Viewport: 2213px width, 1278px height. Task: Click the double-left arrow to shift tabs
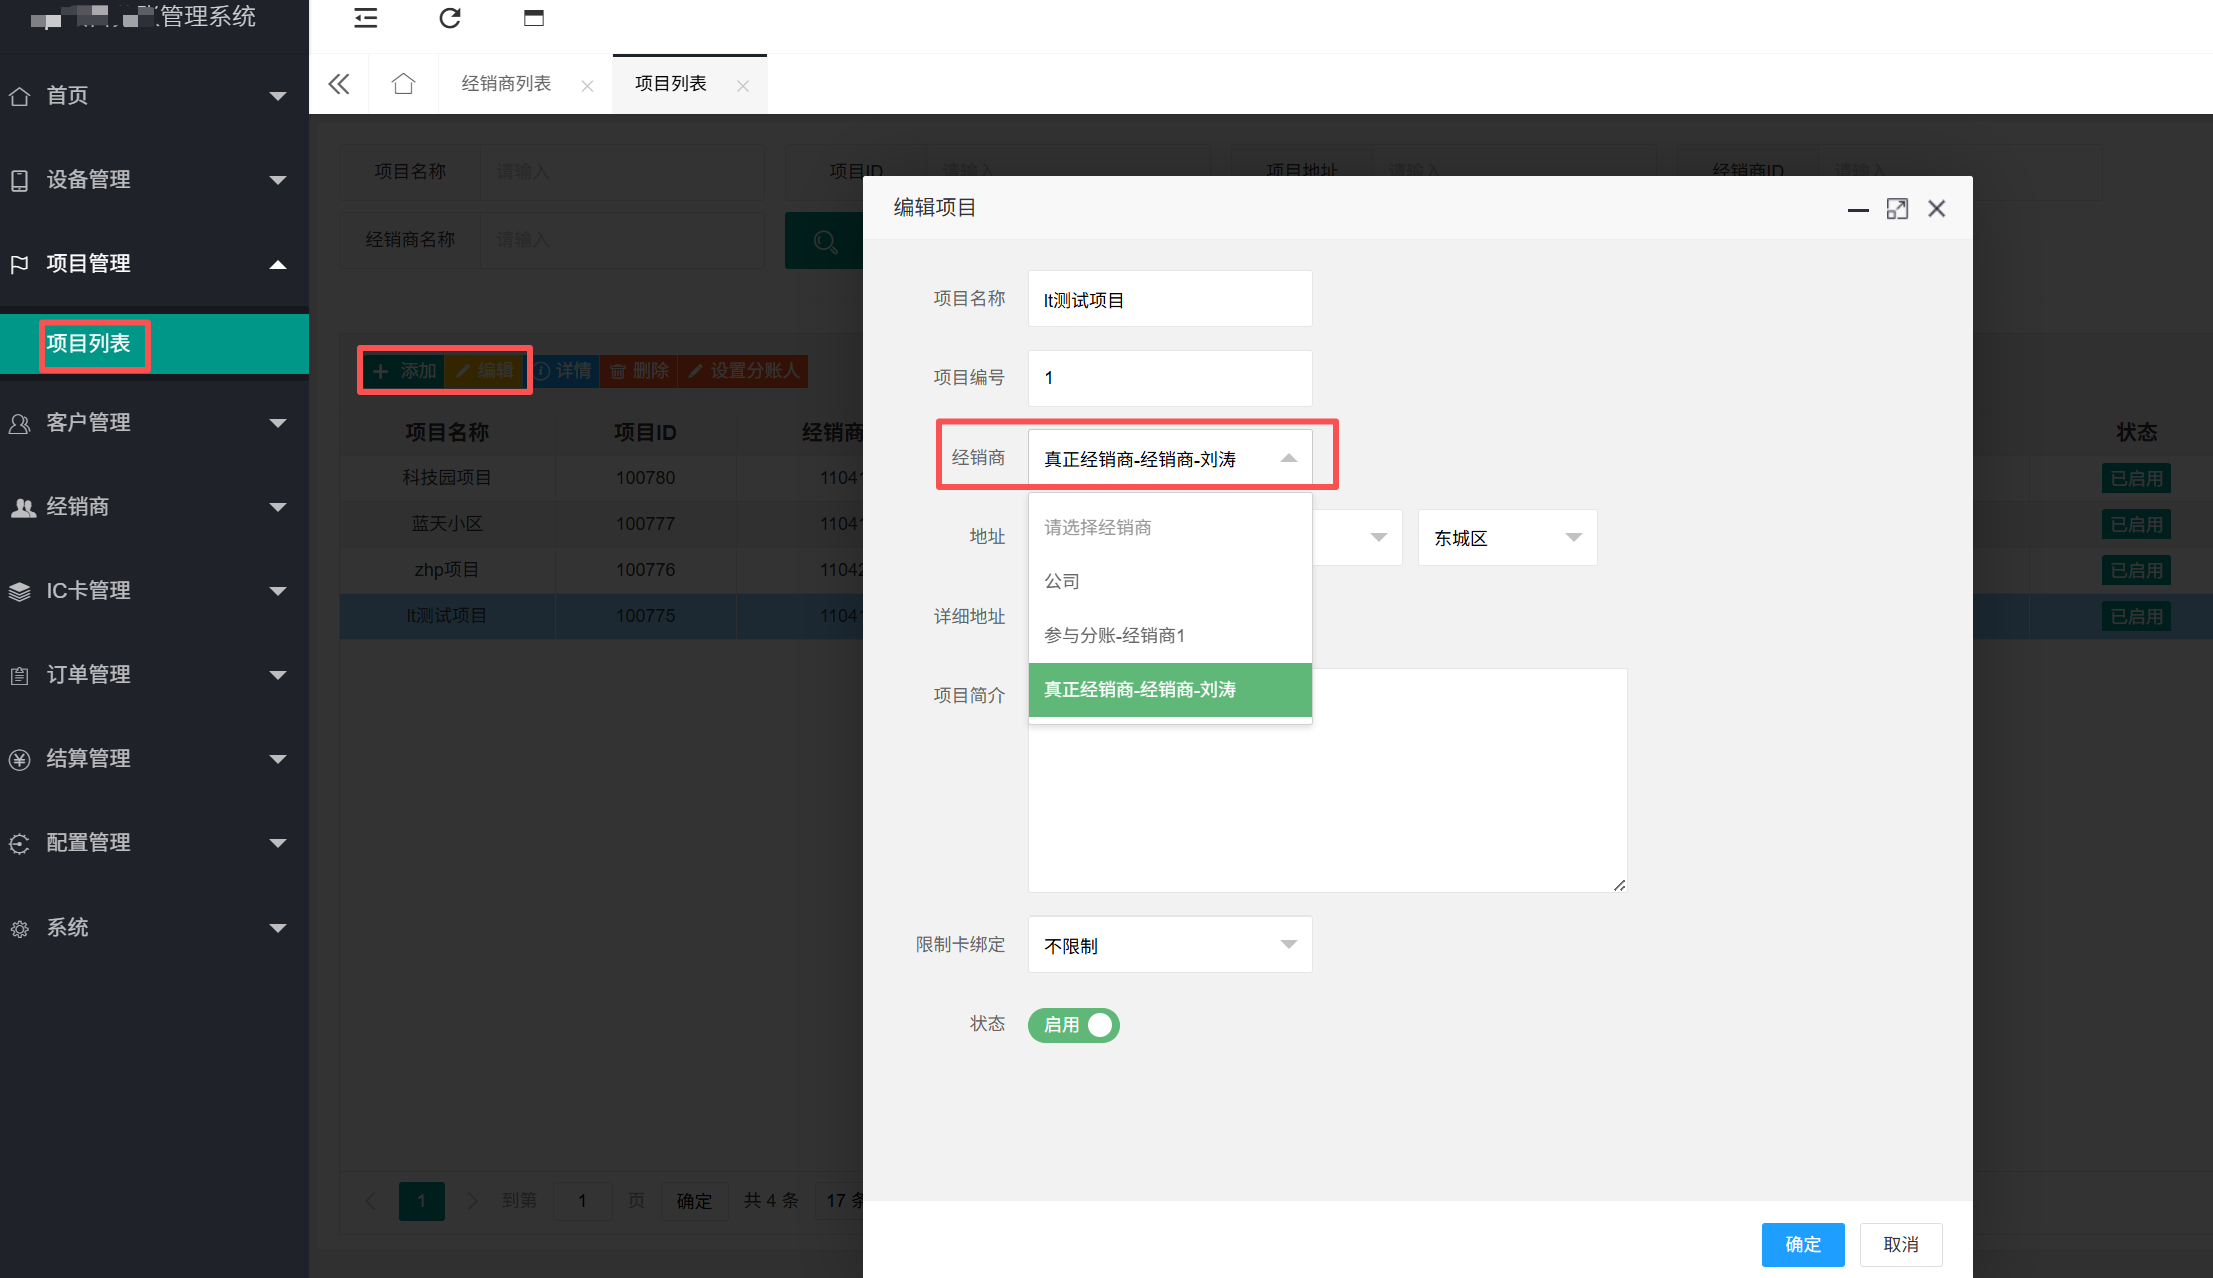click(339, 84)
